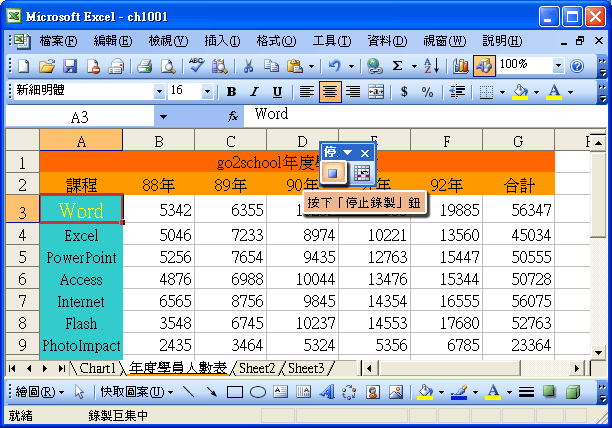Toggle Center alignment
The width and height of the screenshot is (612, 428).
click(330, 92)
